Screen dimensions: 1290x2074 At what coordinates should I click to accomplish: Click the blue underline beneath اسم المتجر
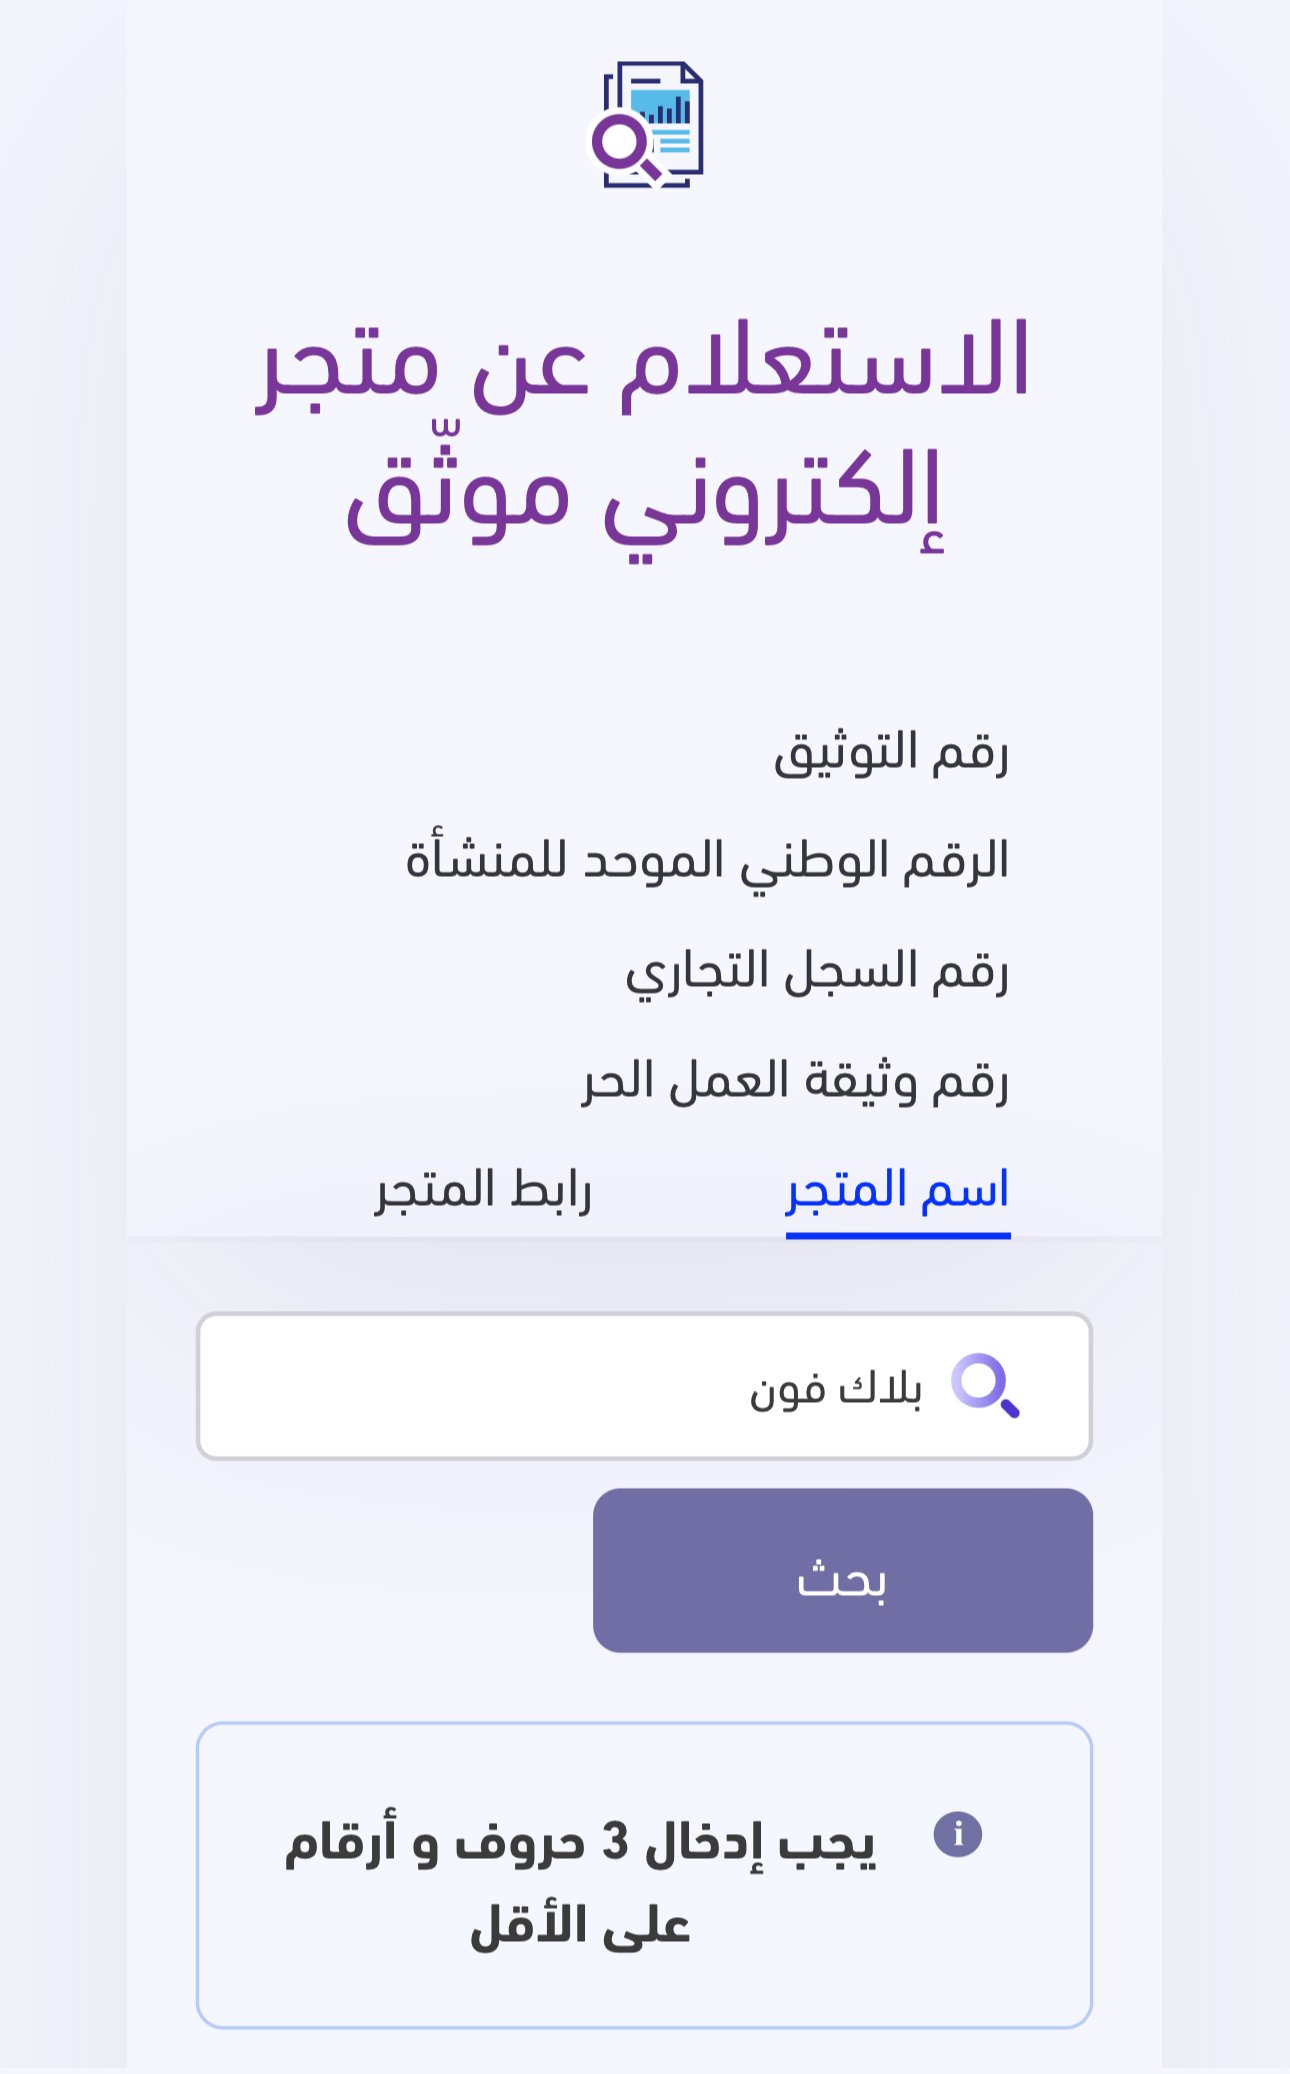pyautogui.click(x=897, y=1236)
